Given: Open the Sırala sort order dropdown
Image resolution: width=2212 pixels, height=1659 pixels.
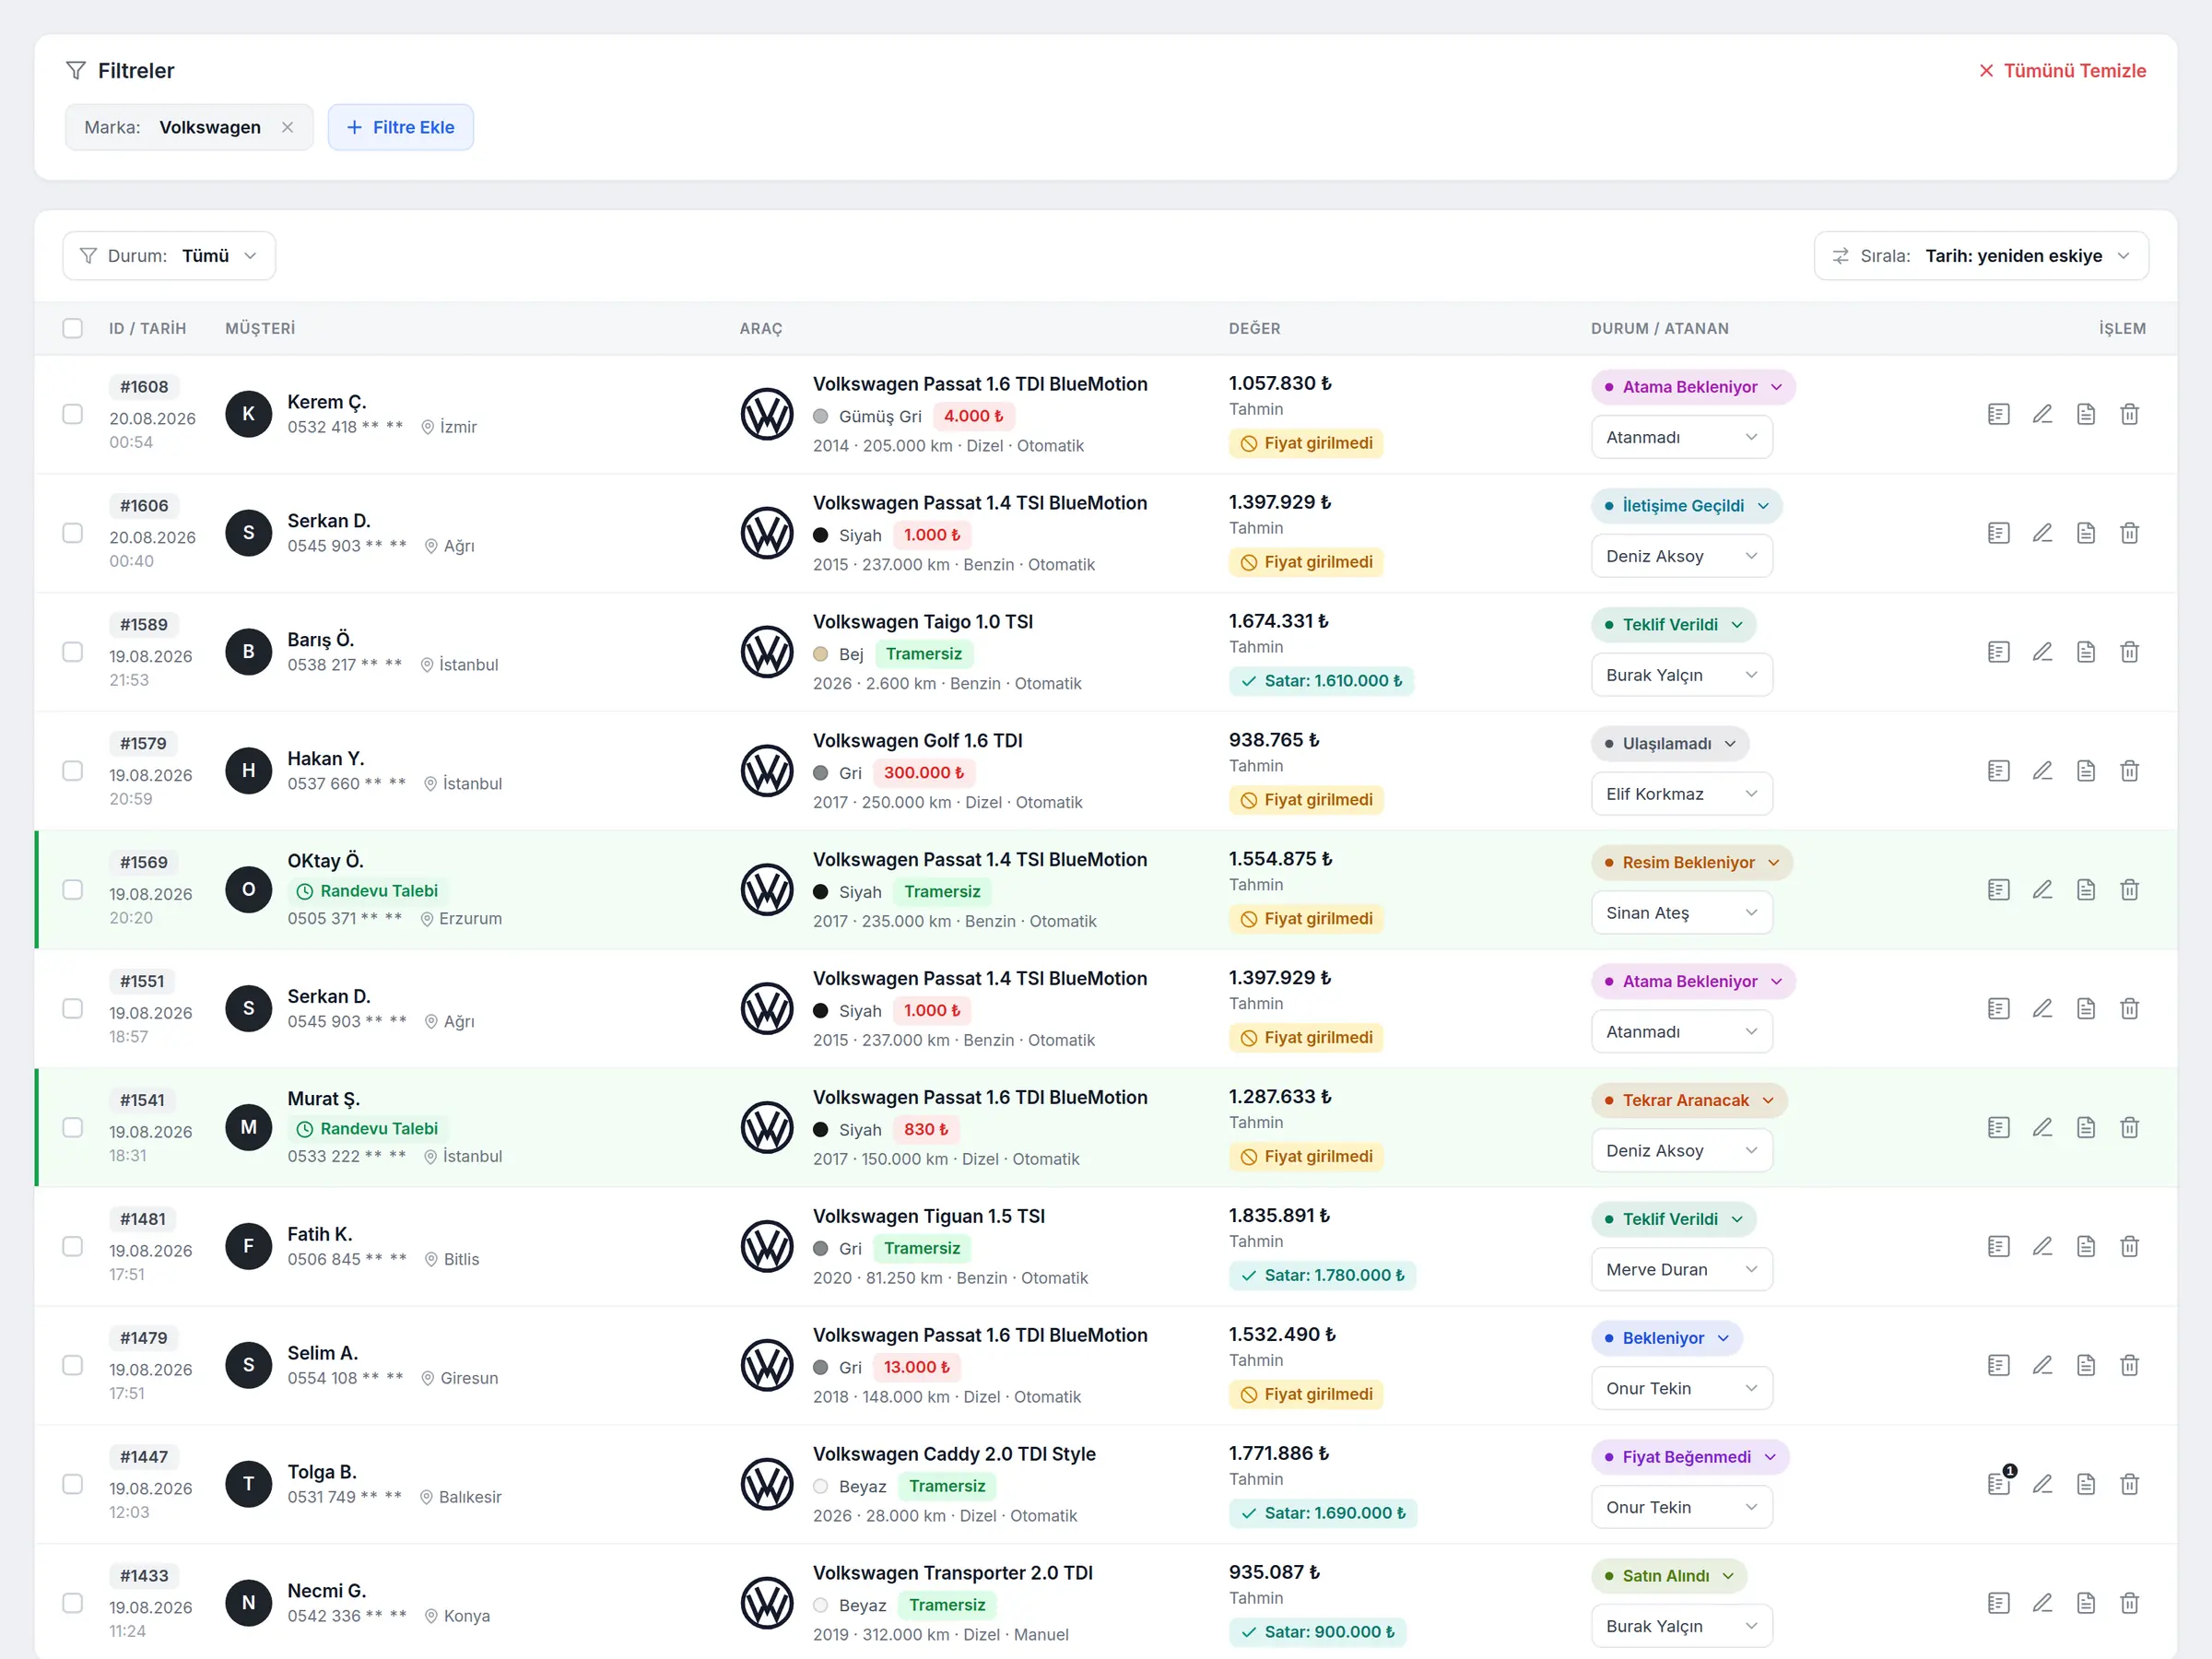Looking at the screenshot, I should 1981,256.
